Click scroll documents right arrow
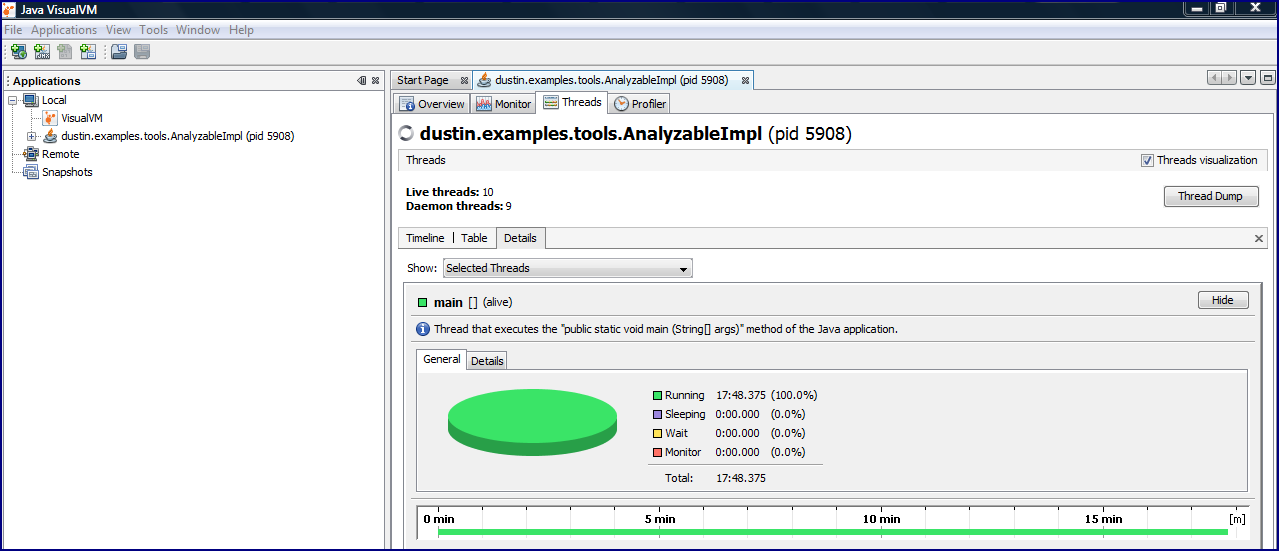 click(1229, 78)
